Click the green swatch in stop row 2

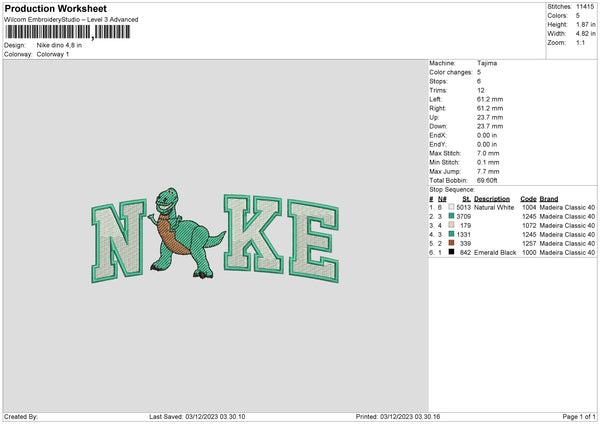[451, 216]
